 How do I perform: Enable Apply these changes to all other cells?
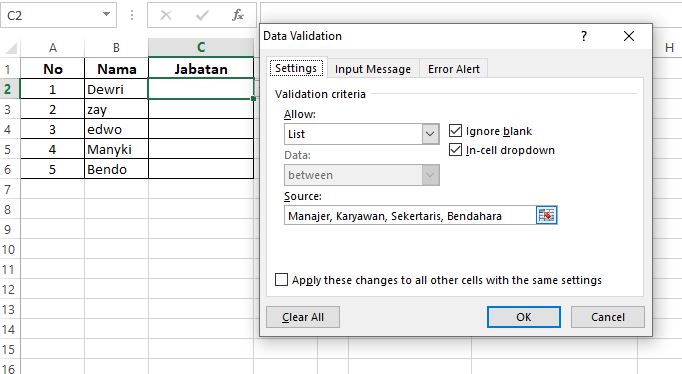click(281, 280)
